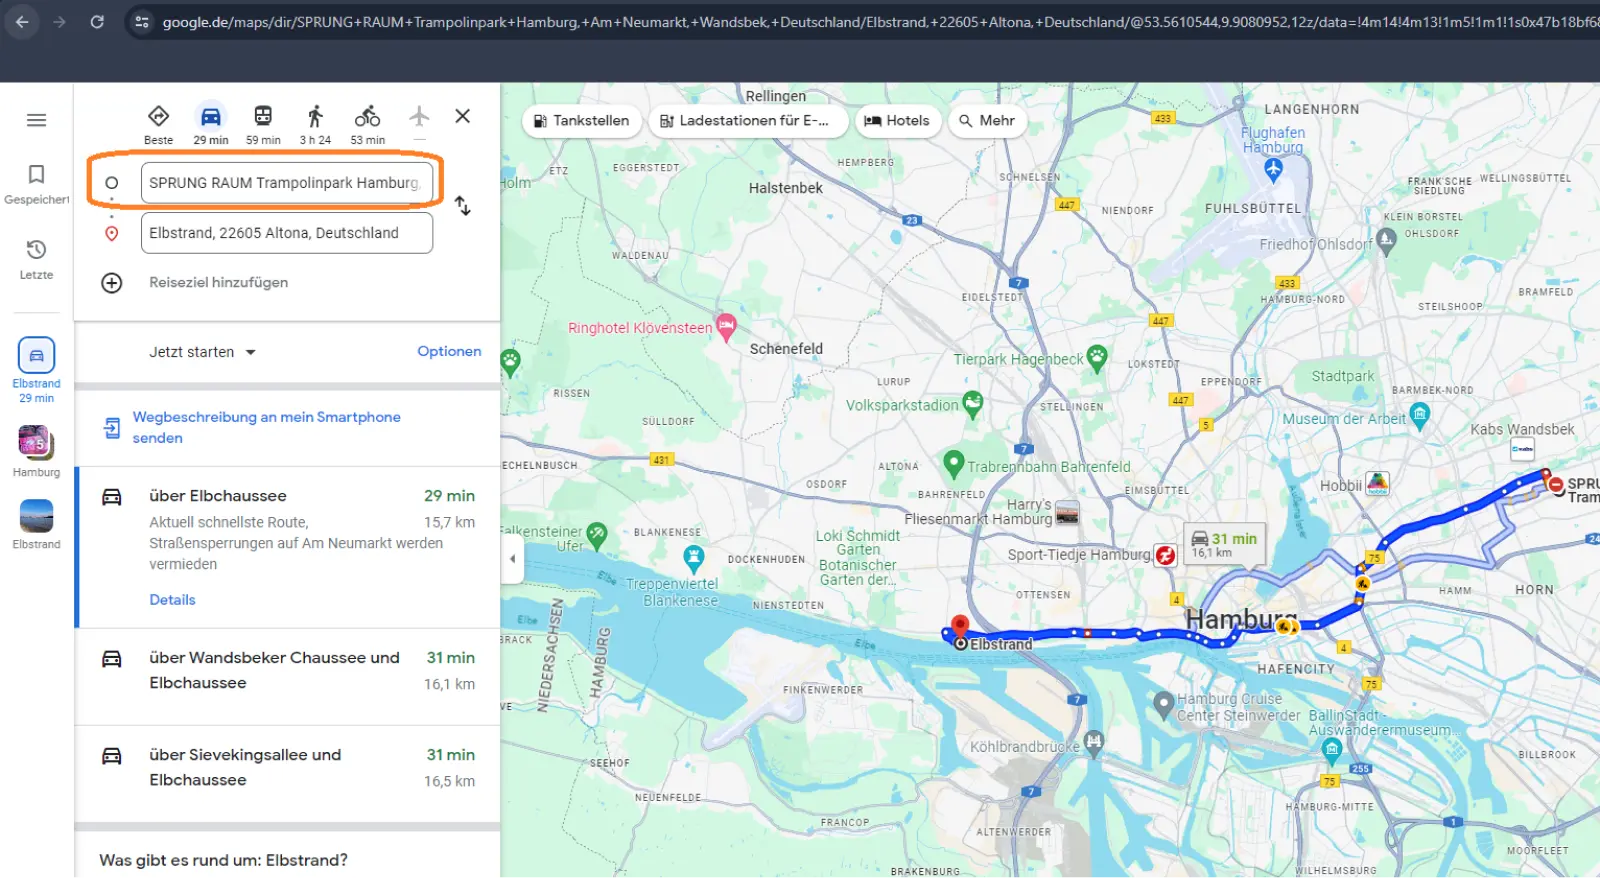Image resolution: width=1600 pixels, height=878 pixels.
Task: Click Sport-Tiedje Hamburg map pin
Action: (x=1165, y=555)
